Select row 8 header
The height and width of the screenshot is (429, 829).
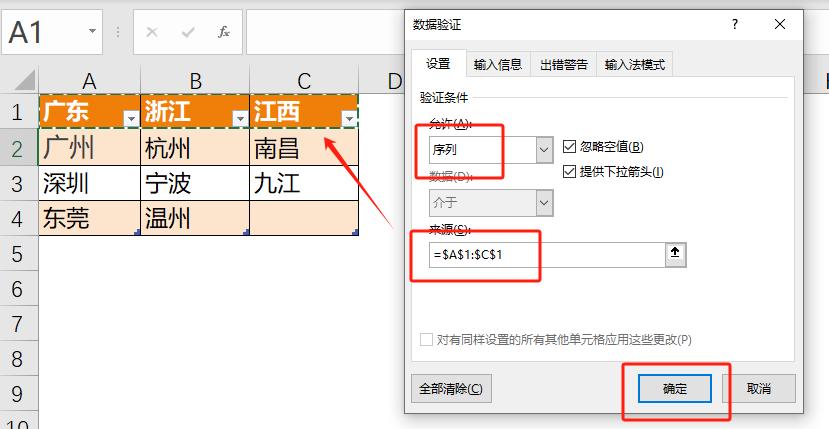[19, 359]
